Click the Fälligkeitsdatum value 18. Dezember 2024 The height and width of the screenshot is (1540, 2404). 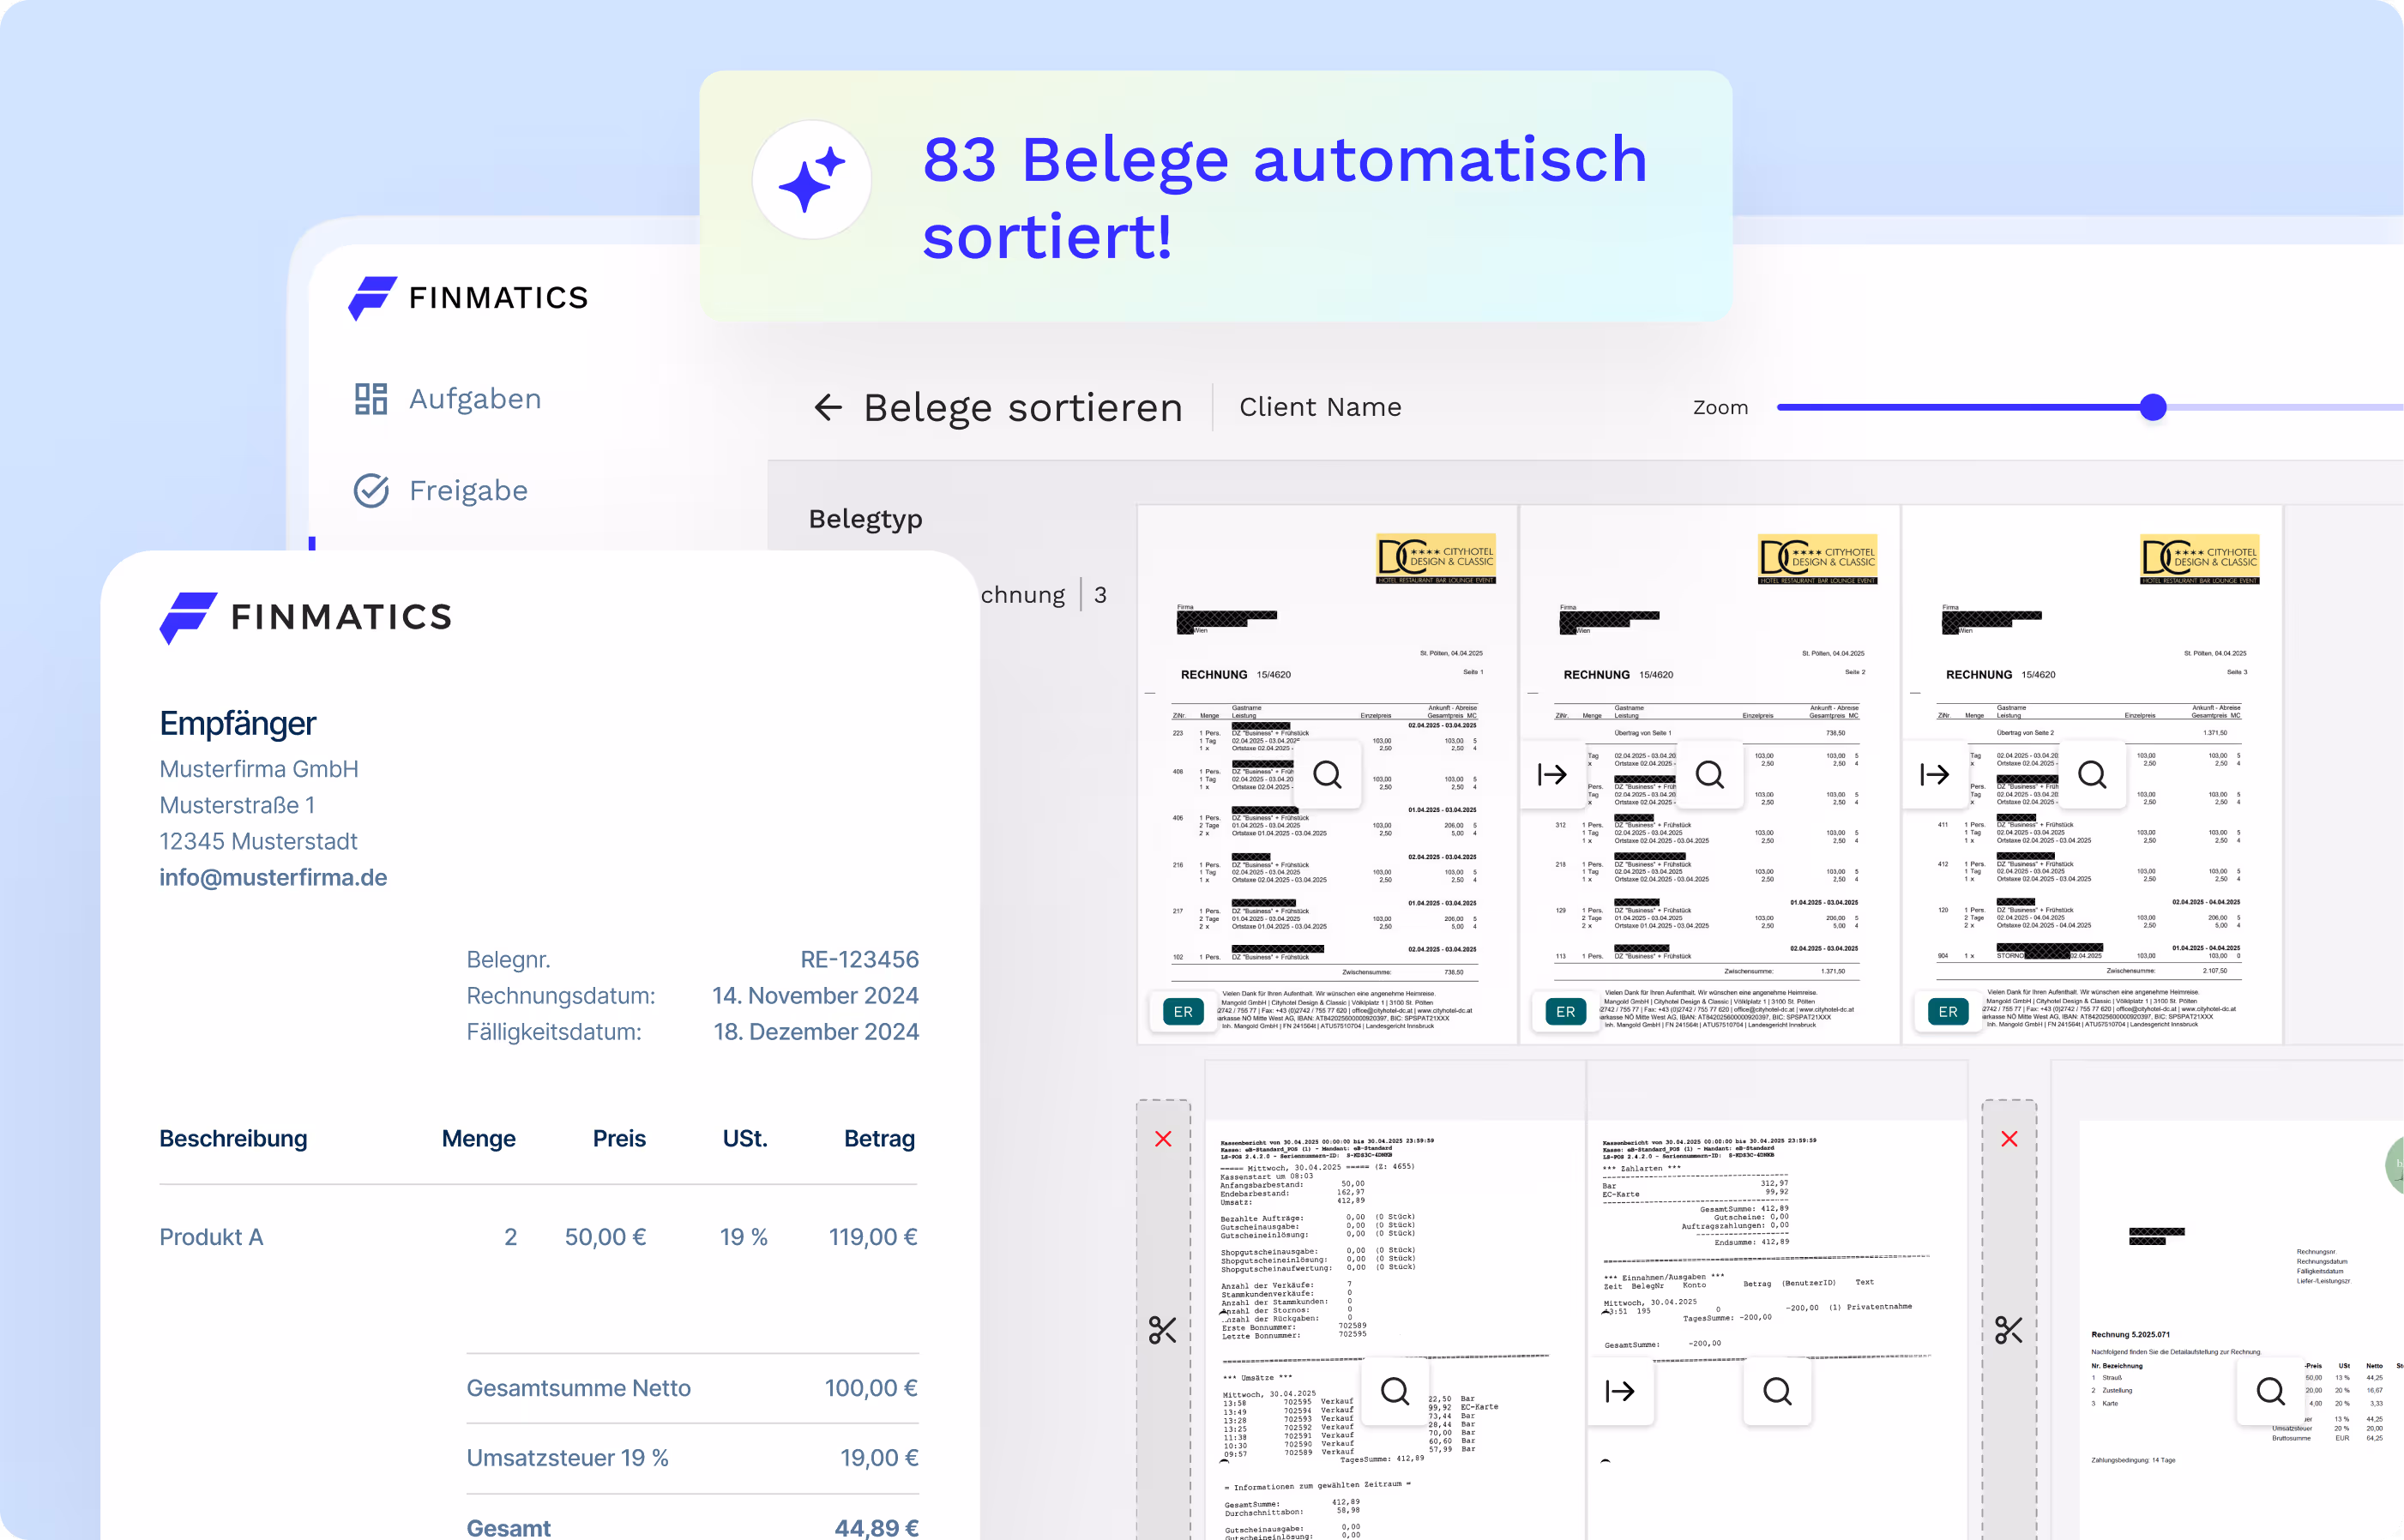pos(816,1032)
